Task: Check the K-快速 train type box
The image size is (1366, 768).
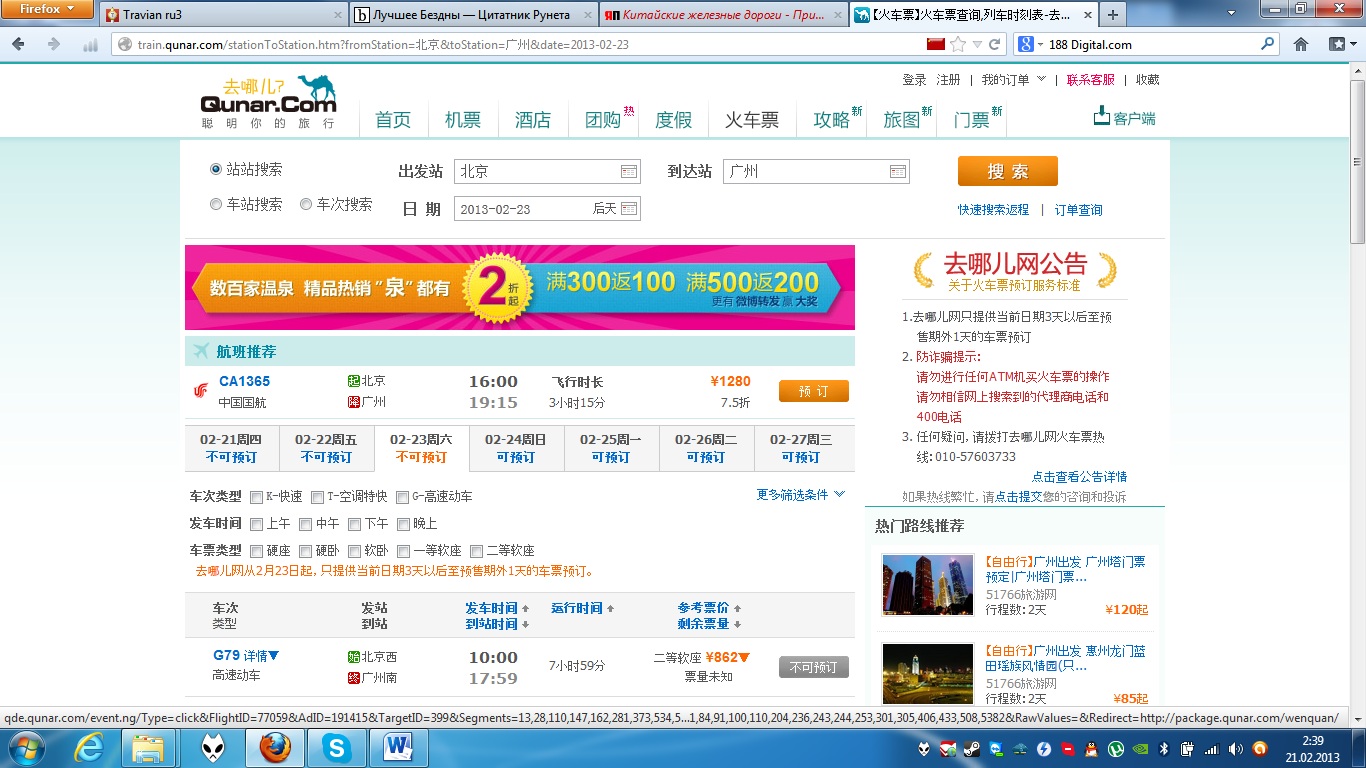Action: (257, 497)
